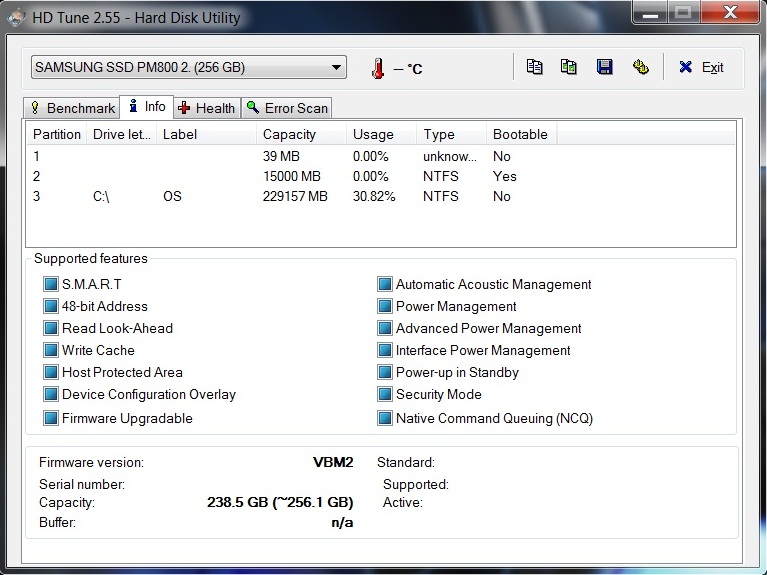Image resolution: width=767 pixels, height=575 pixels.
Task: Close the HD Tune window
Action: (x=730, y=12)
